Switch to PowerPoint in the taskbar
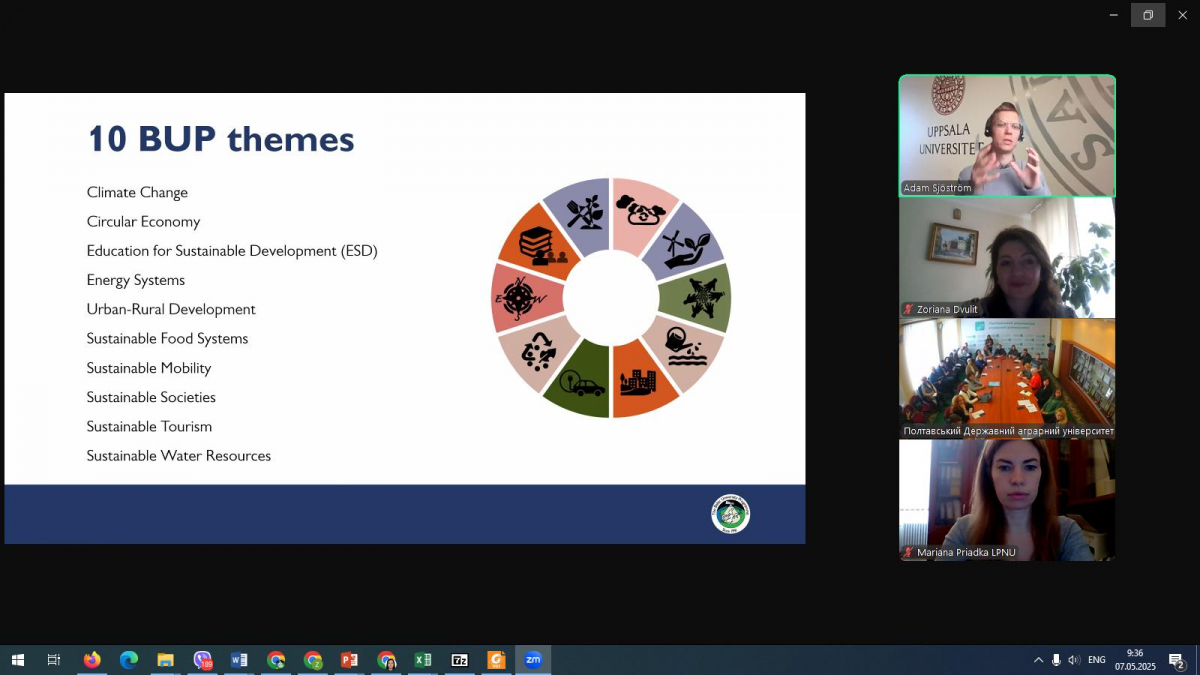The width and height of the screenshot is (1200, 675). coord(349,660)
